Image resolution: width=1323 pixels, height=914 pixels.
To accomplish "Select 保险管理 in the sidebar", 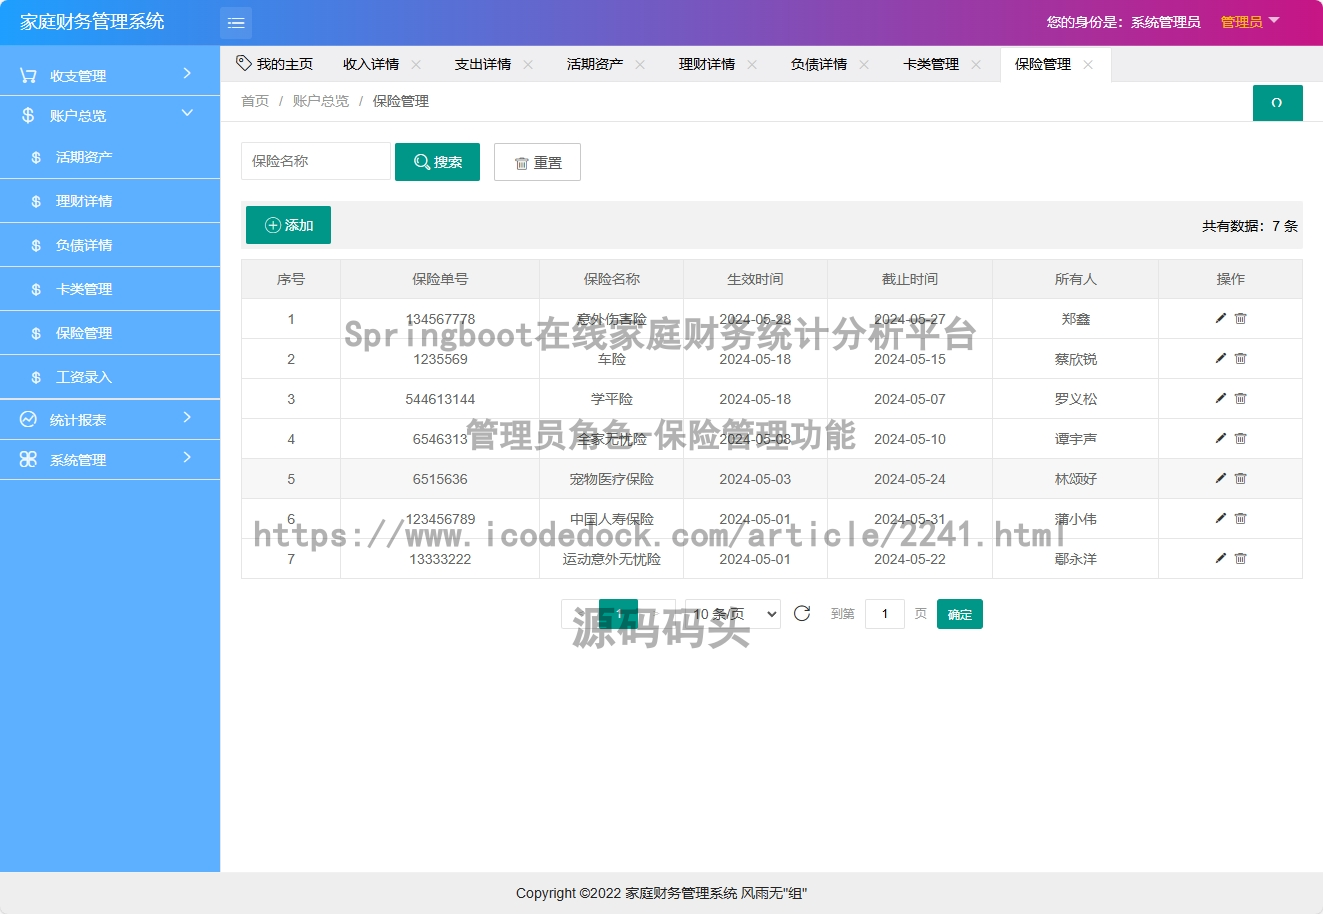I will [x=110, y=333].
